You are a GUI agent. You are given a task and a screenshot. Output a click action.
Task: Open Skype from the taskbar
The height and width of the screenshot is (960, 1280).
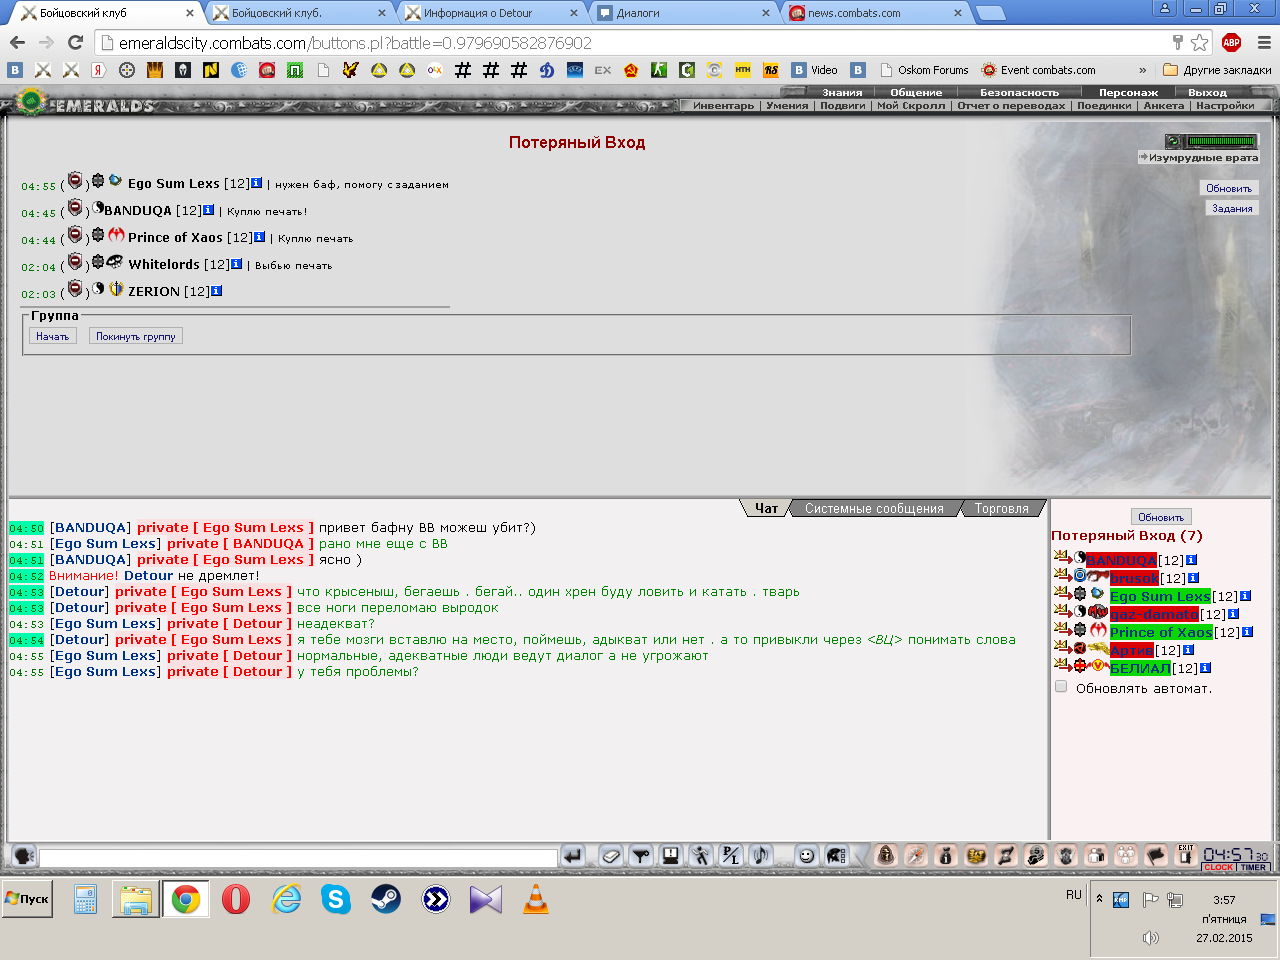336,899
